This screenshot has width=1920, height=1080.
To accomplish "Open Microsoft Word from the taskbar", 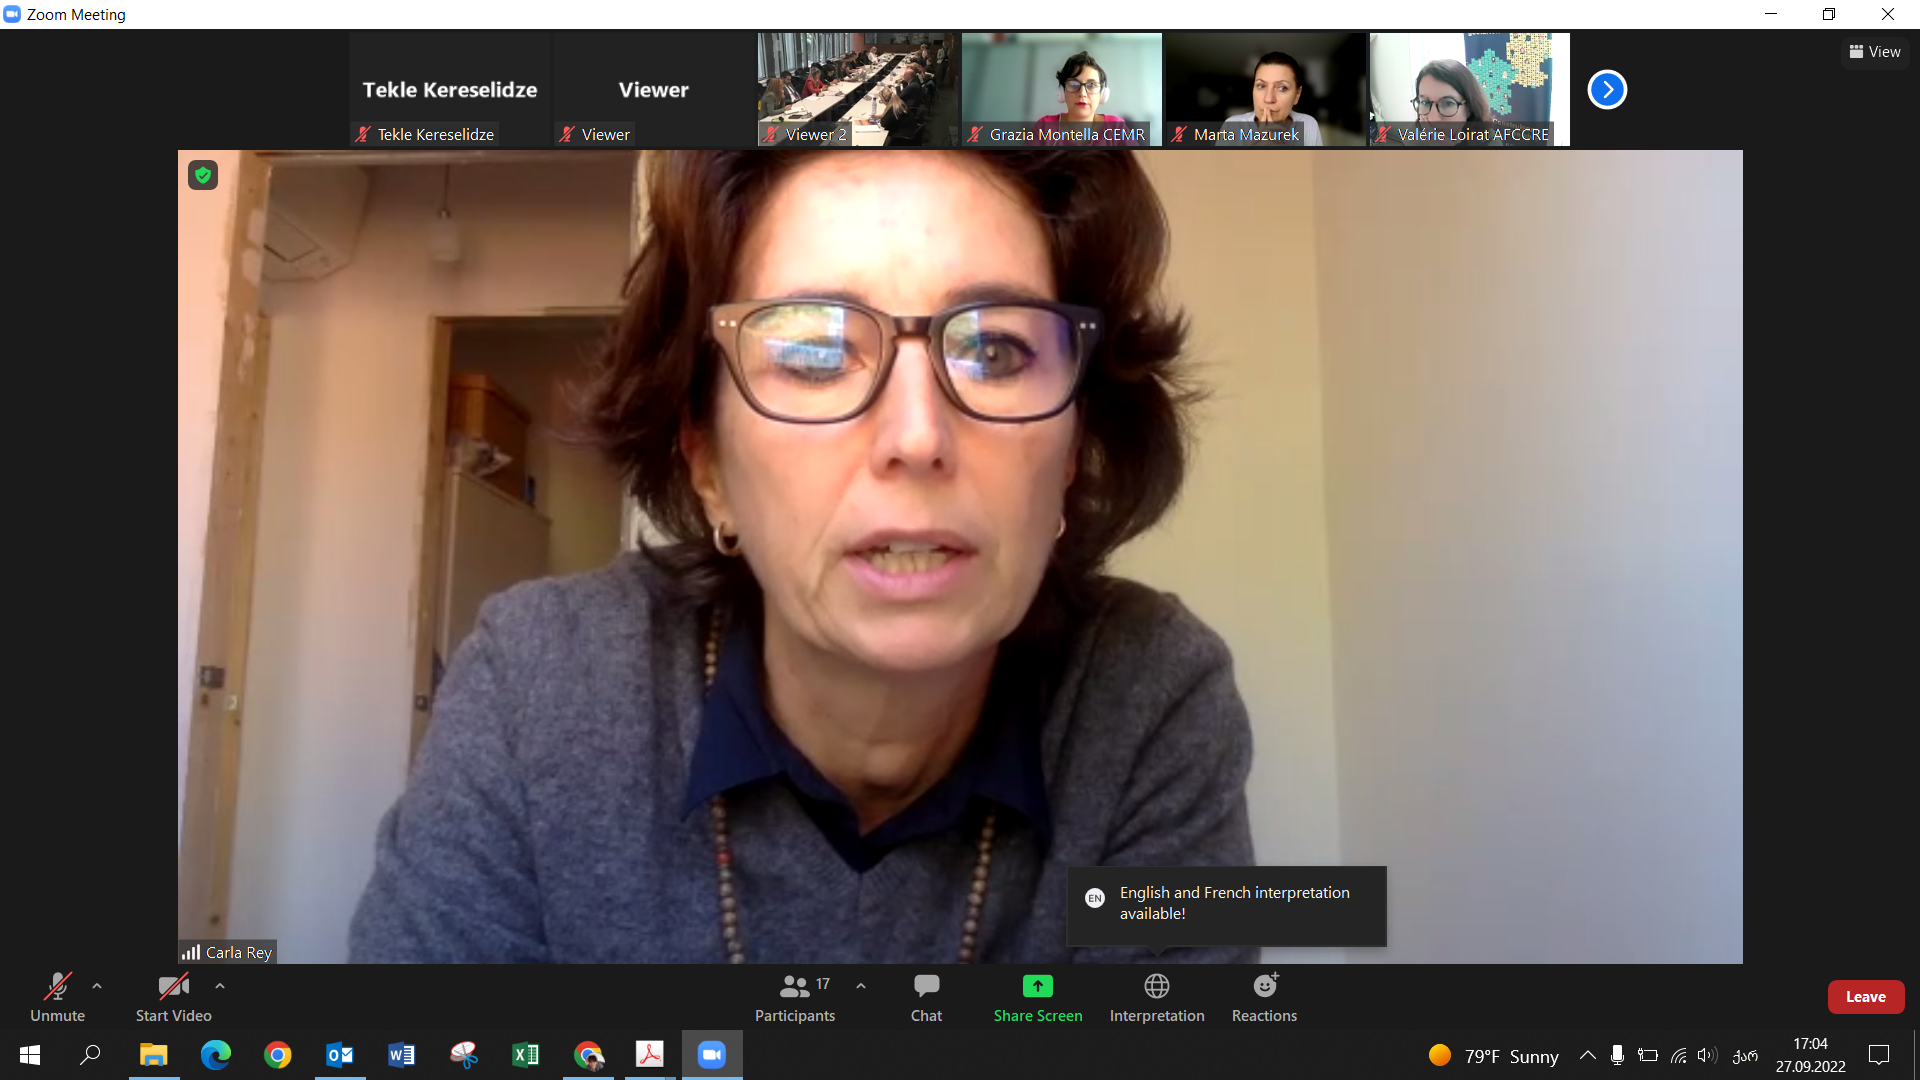I will pyautogui.click(x=402, y=1055).
